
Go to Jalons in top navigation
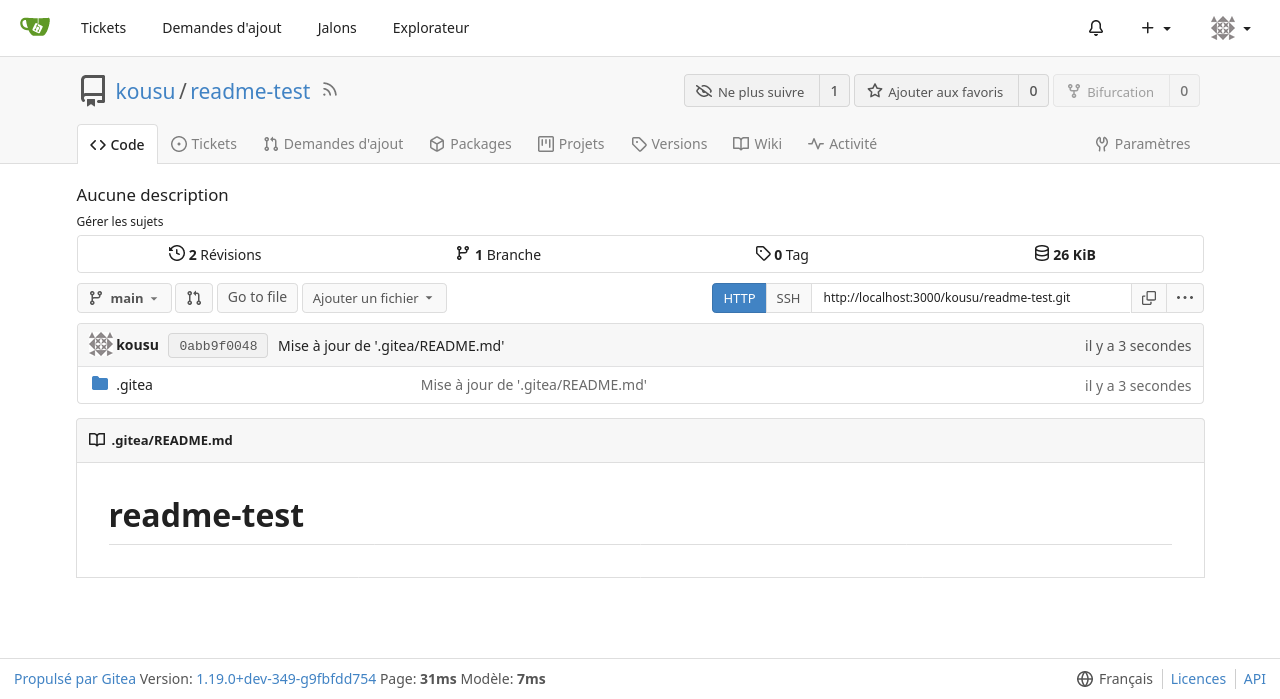tap(337, 28)
